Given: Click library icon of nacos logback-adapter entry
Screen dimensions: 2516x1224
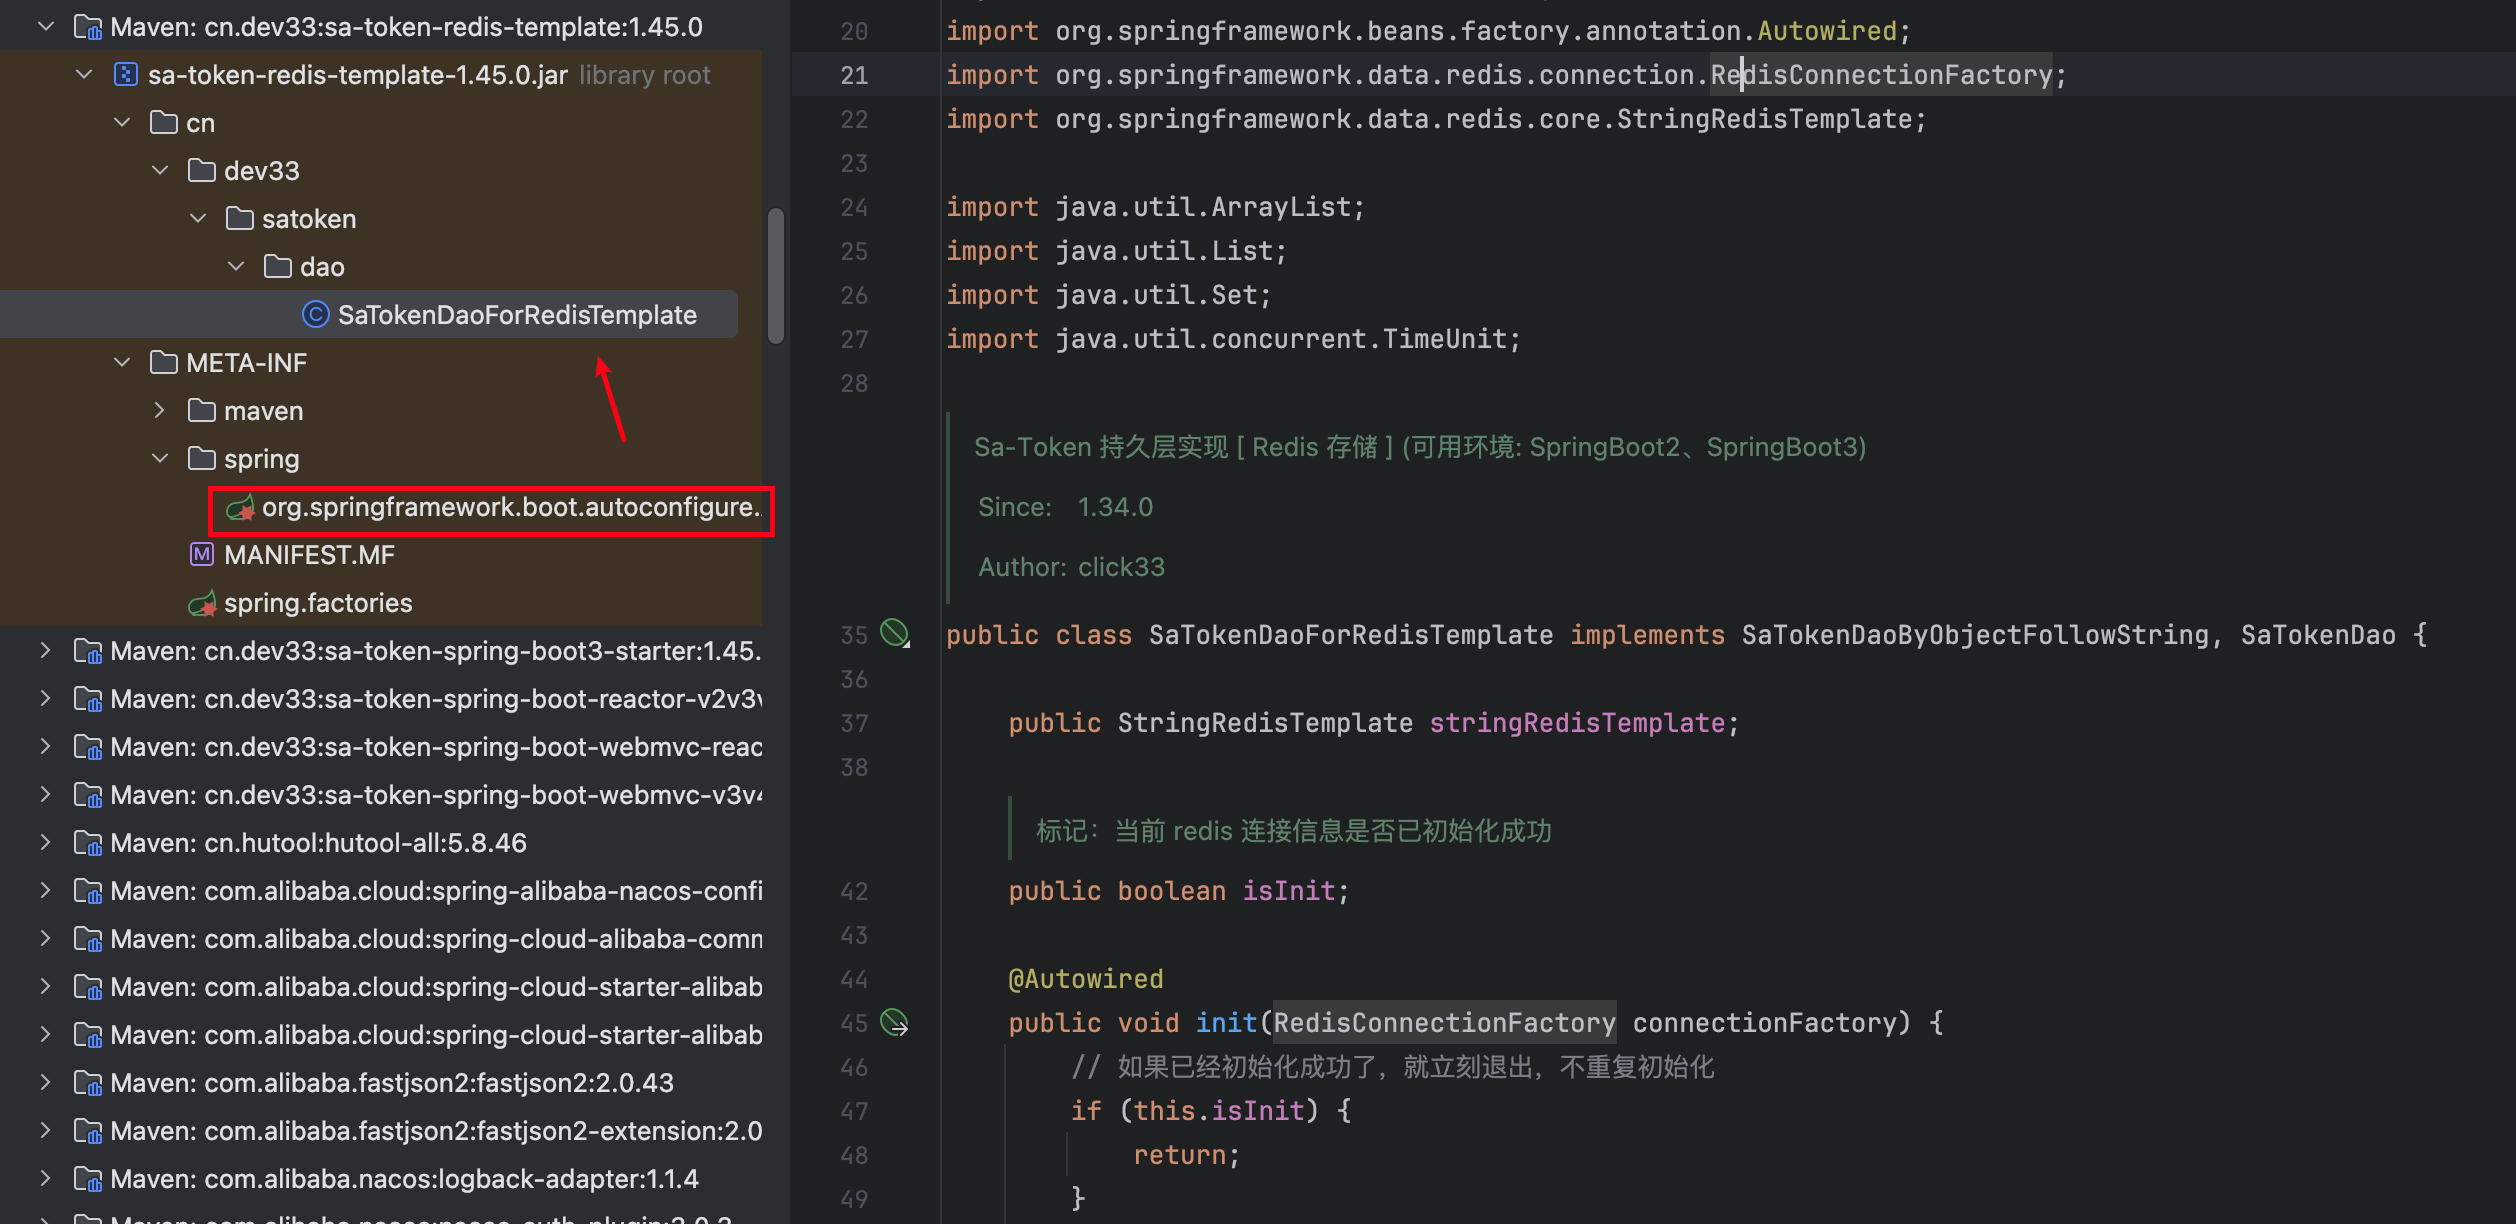Looking at the screenshot, I should point(88,1180).
